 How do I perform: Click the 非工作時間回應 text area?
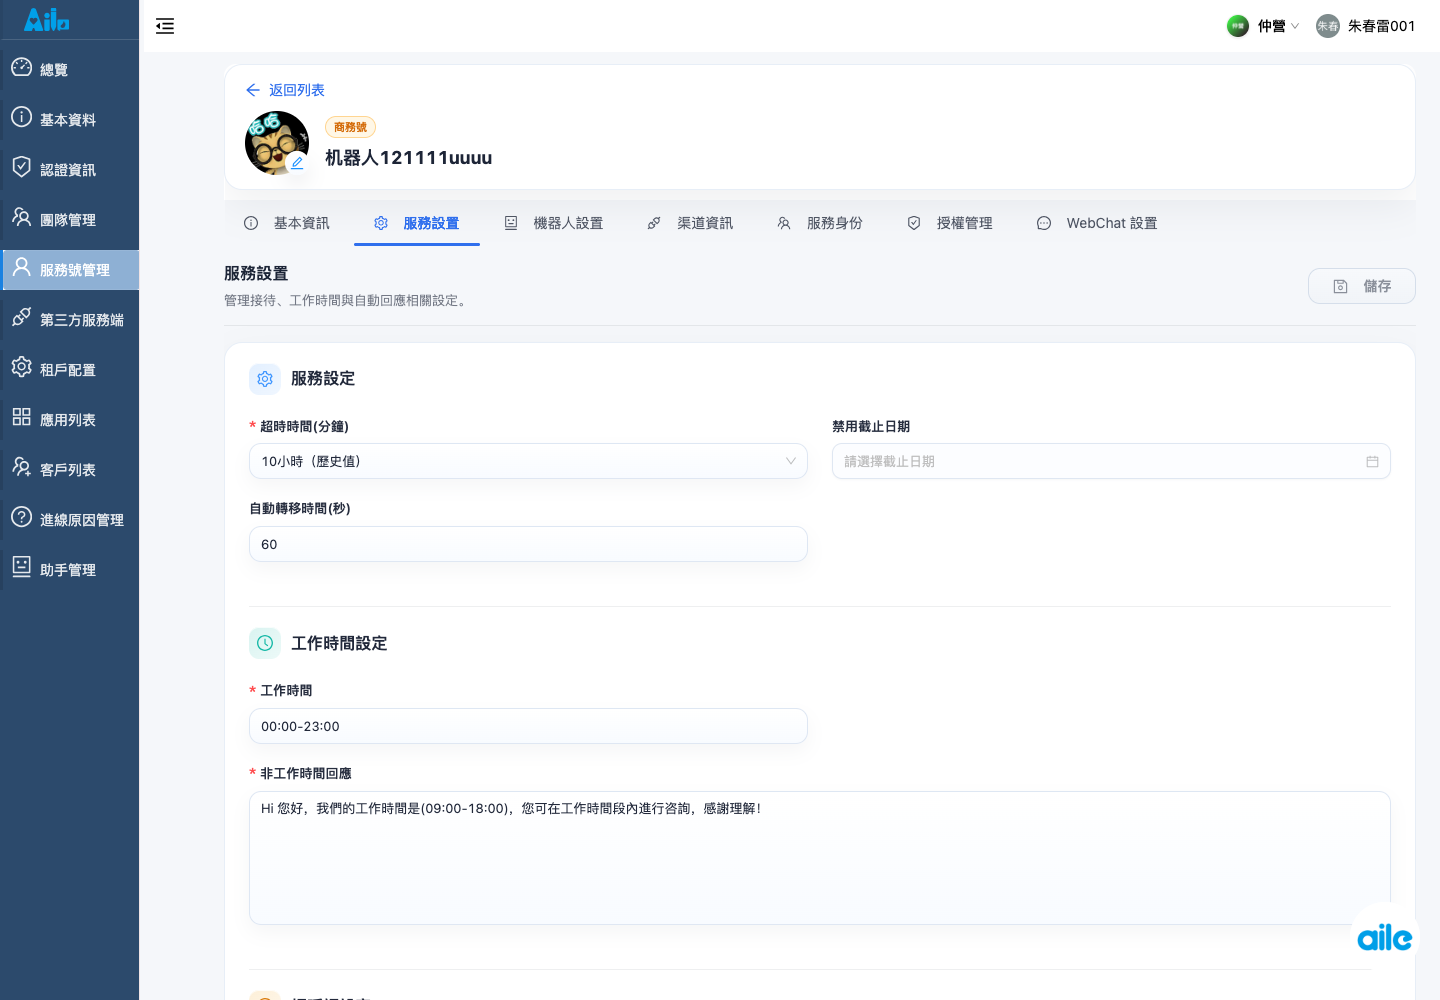(820, 858)
